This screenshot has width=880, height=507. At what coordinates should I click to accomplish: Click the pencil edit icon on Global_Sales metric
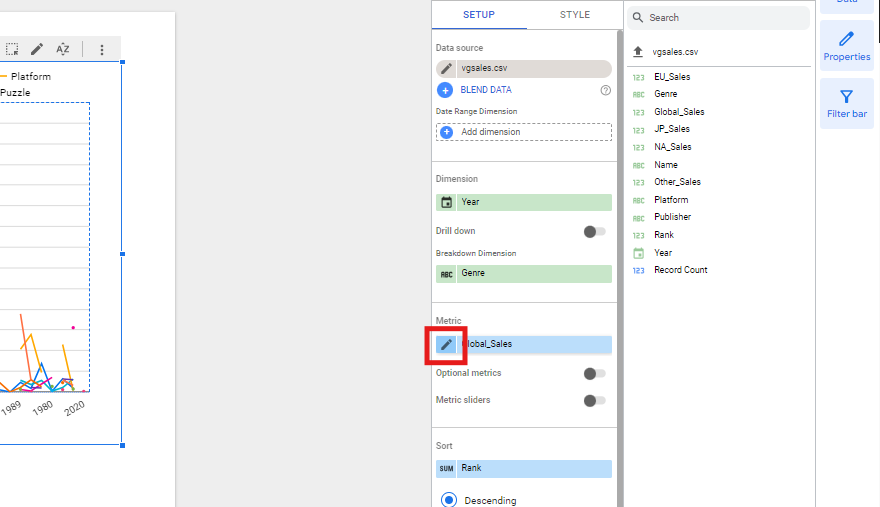point(447,344)
